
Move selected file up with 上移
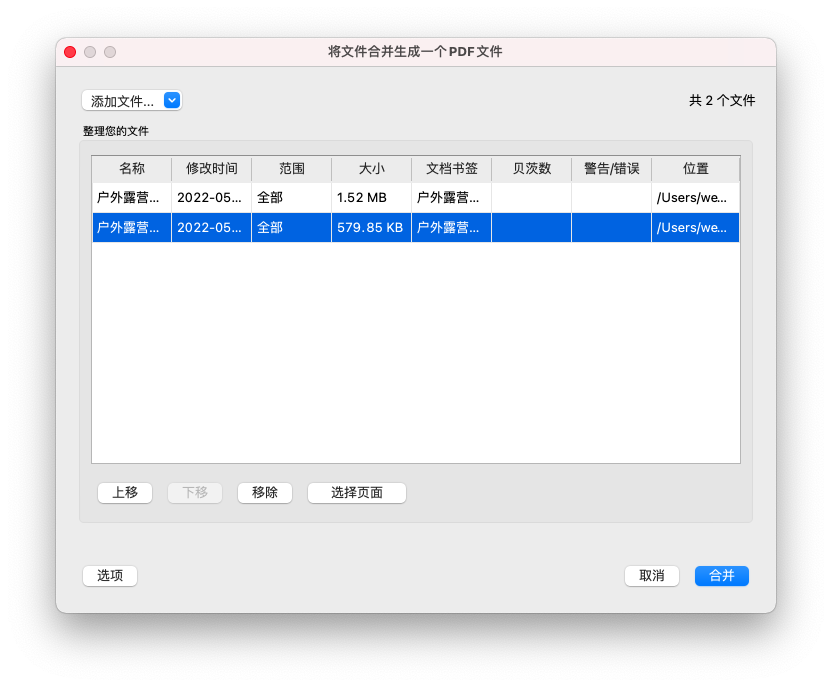pos(125,492)
